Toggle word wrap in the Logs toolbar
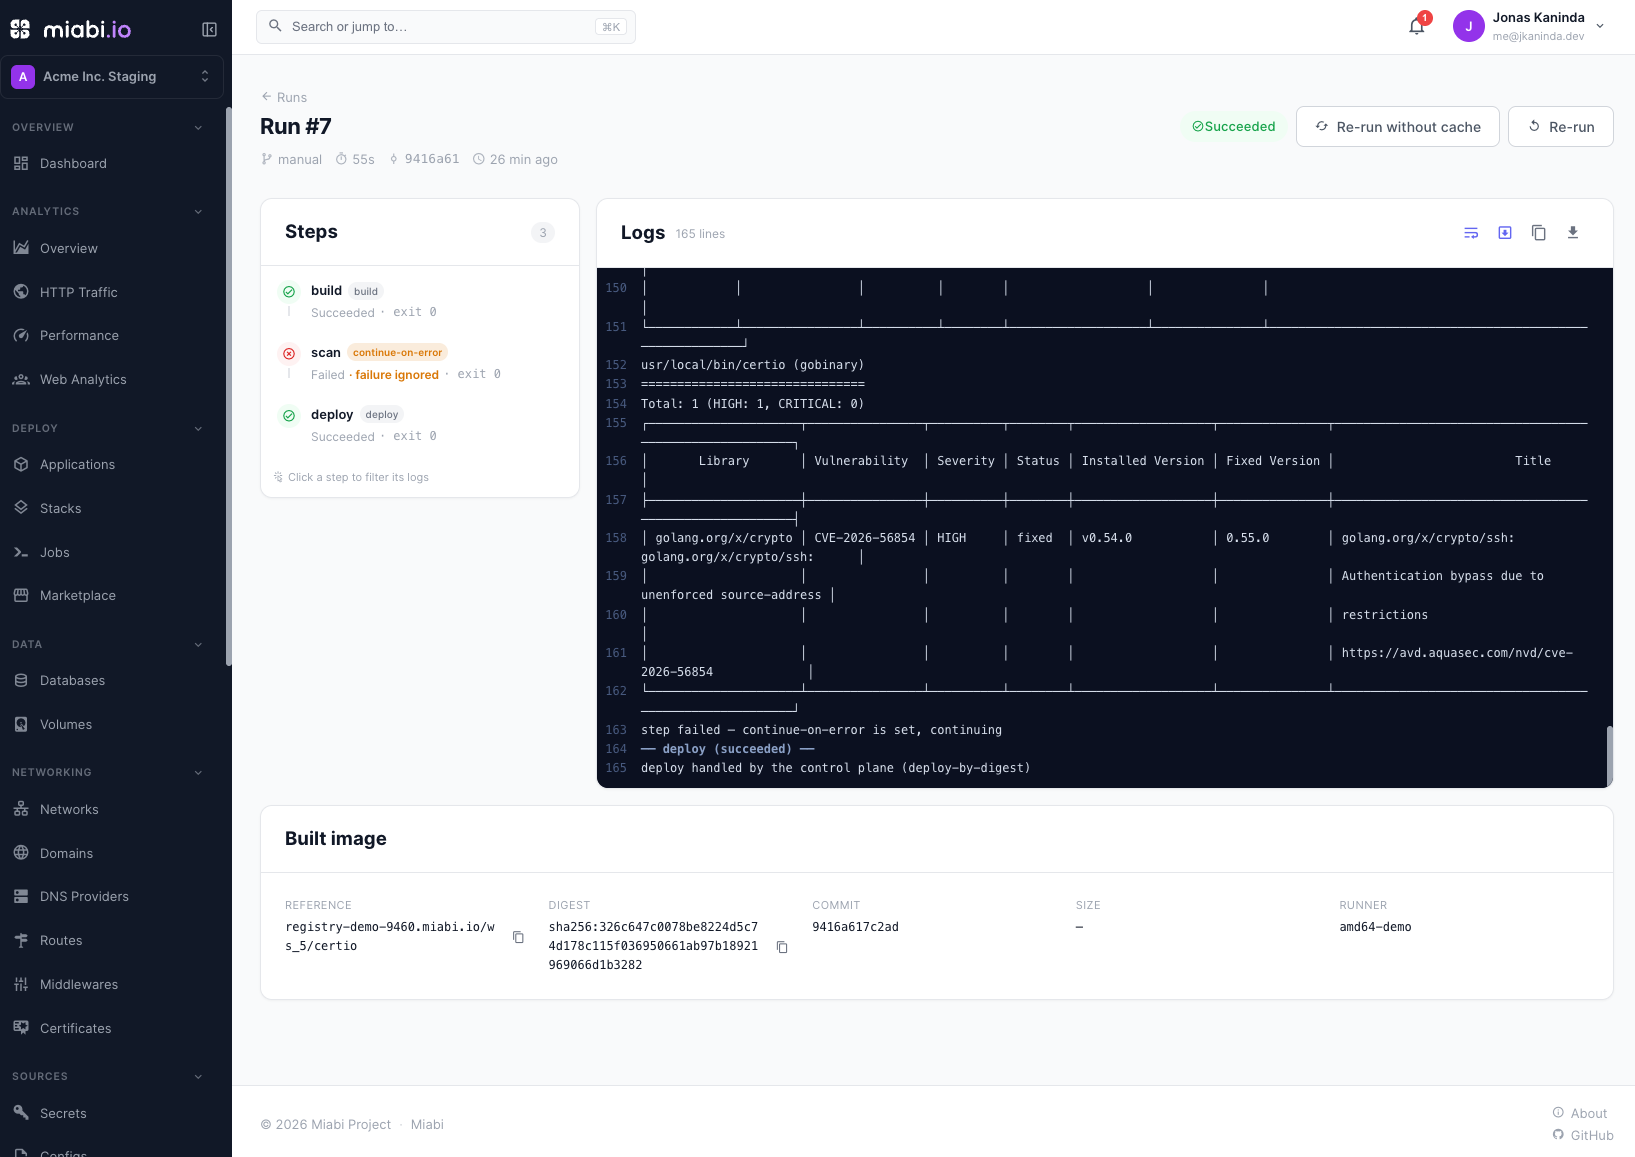 tap(1471, 233)
